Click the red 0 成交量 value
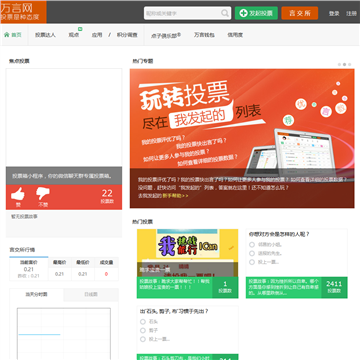The width and height of the screenshot is (360, 360). coord(106,274)
